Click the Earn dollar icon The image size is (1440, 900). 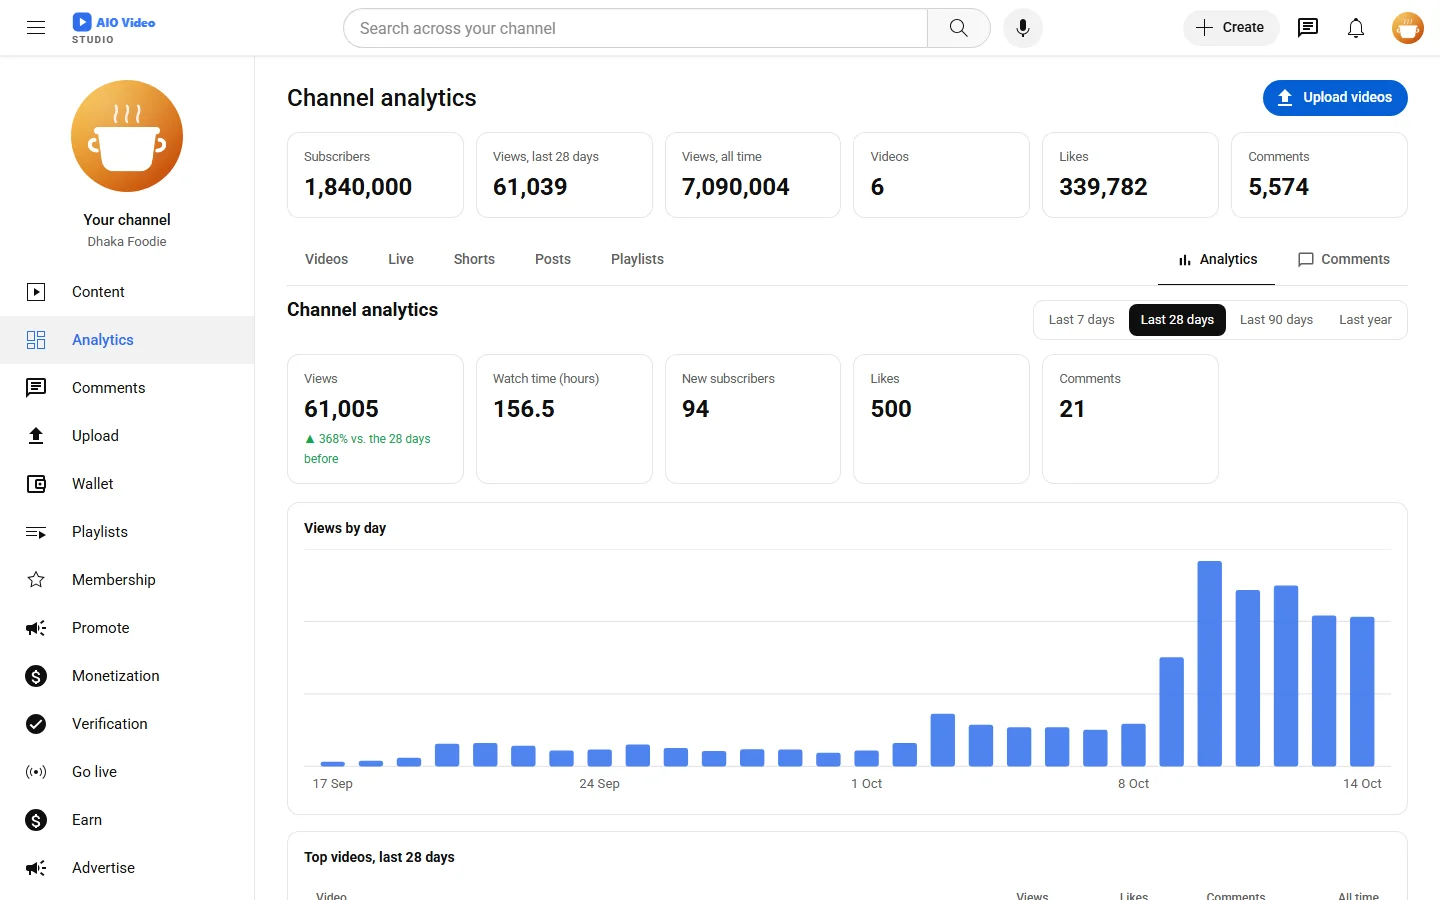pos(36,820)
